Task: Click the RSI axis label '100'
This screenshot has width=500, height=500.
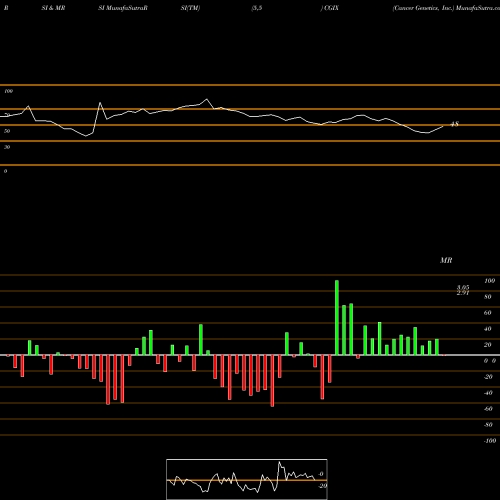Action: click(x=8, y=91)
